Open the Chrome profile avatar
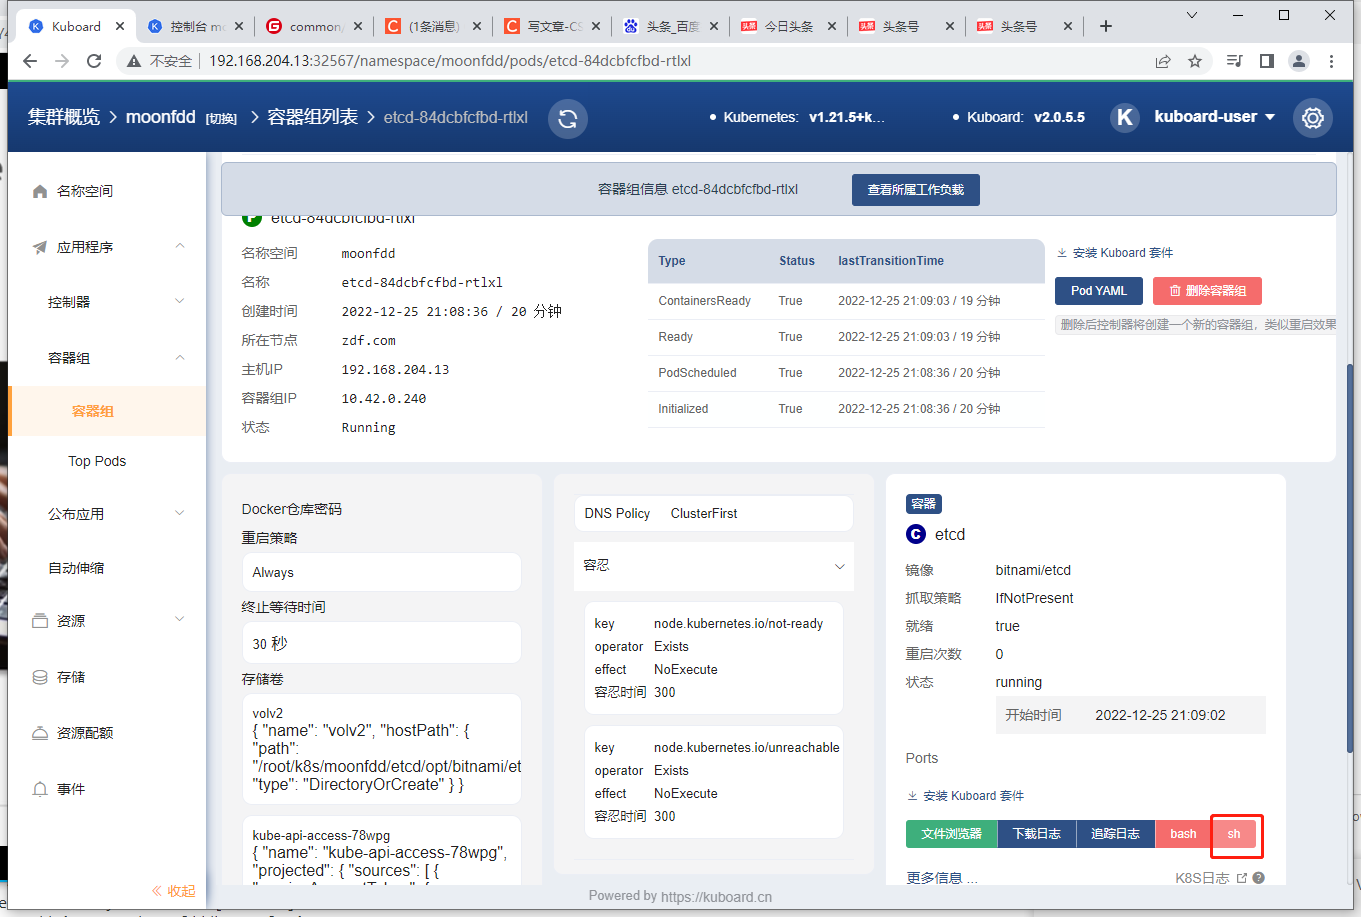 [1299, 61]
